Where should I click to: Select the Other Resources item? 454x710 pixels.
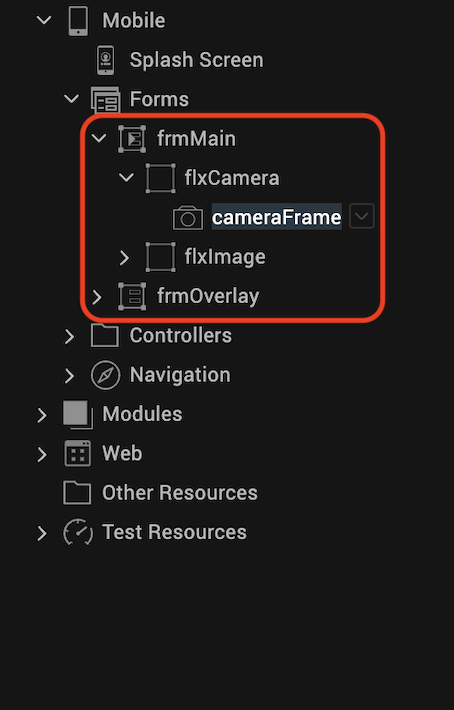[x=160, y=493]
